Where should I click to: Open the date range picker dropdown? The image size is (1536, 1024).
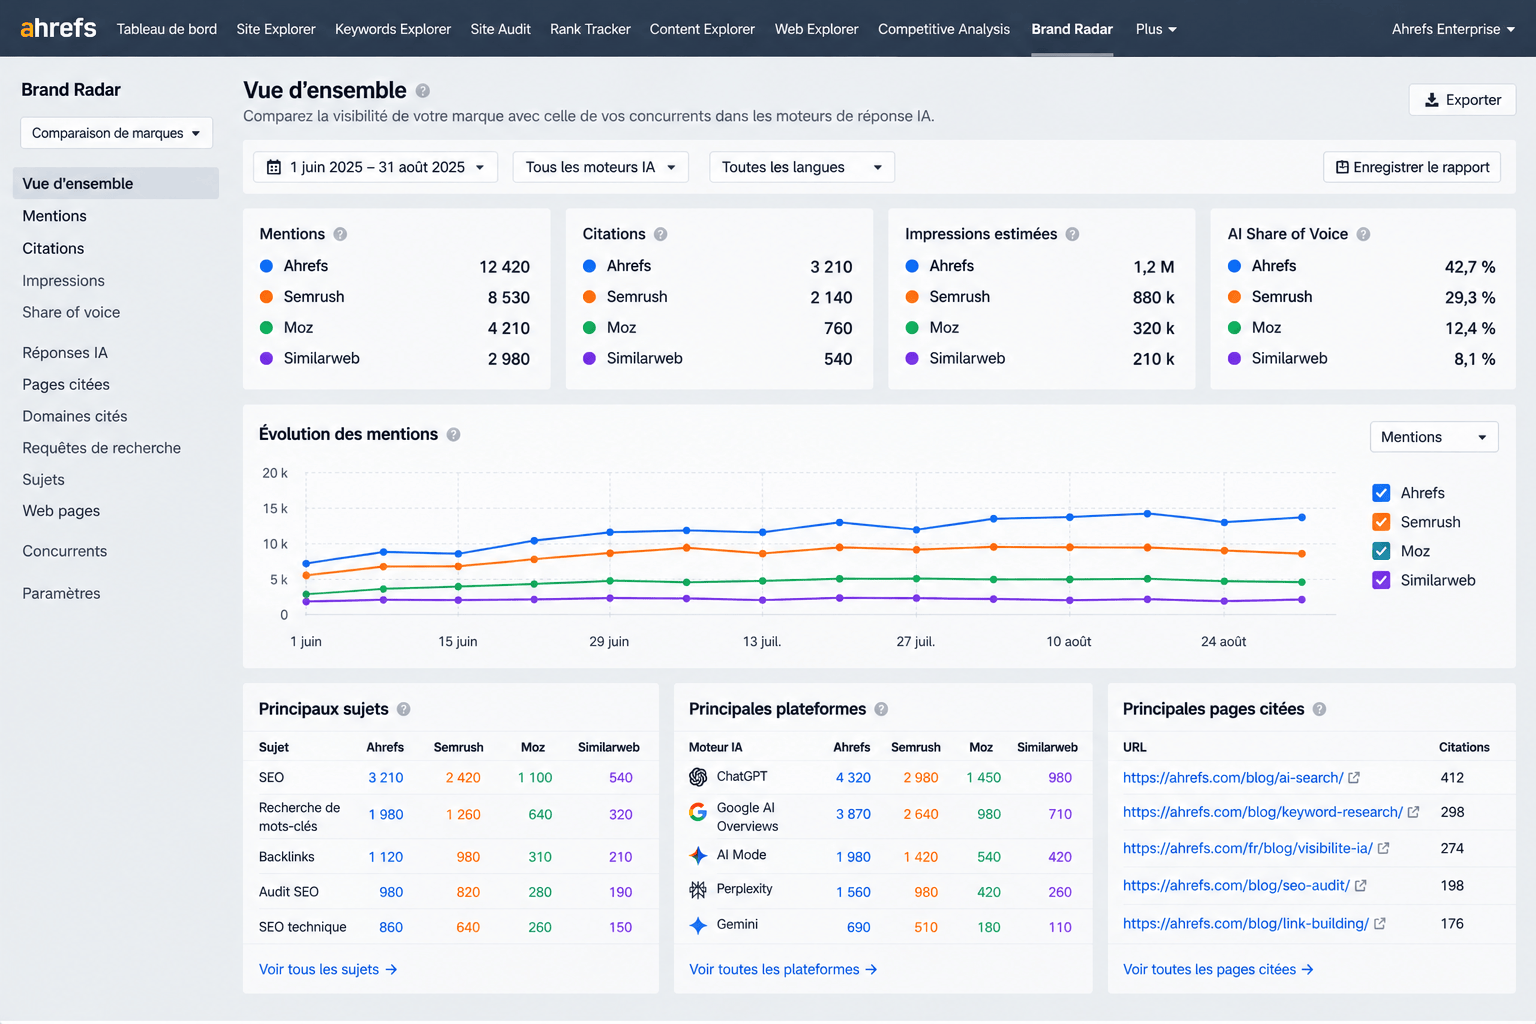[375, 167]
